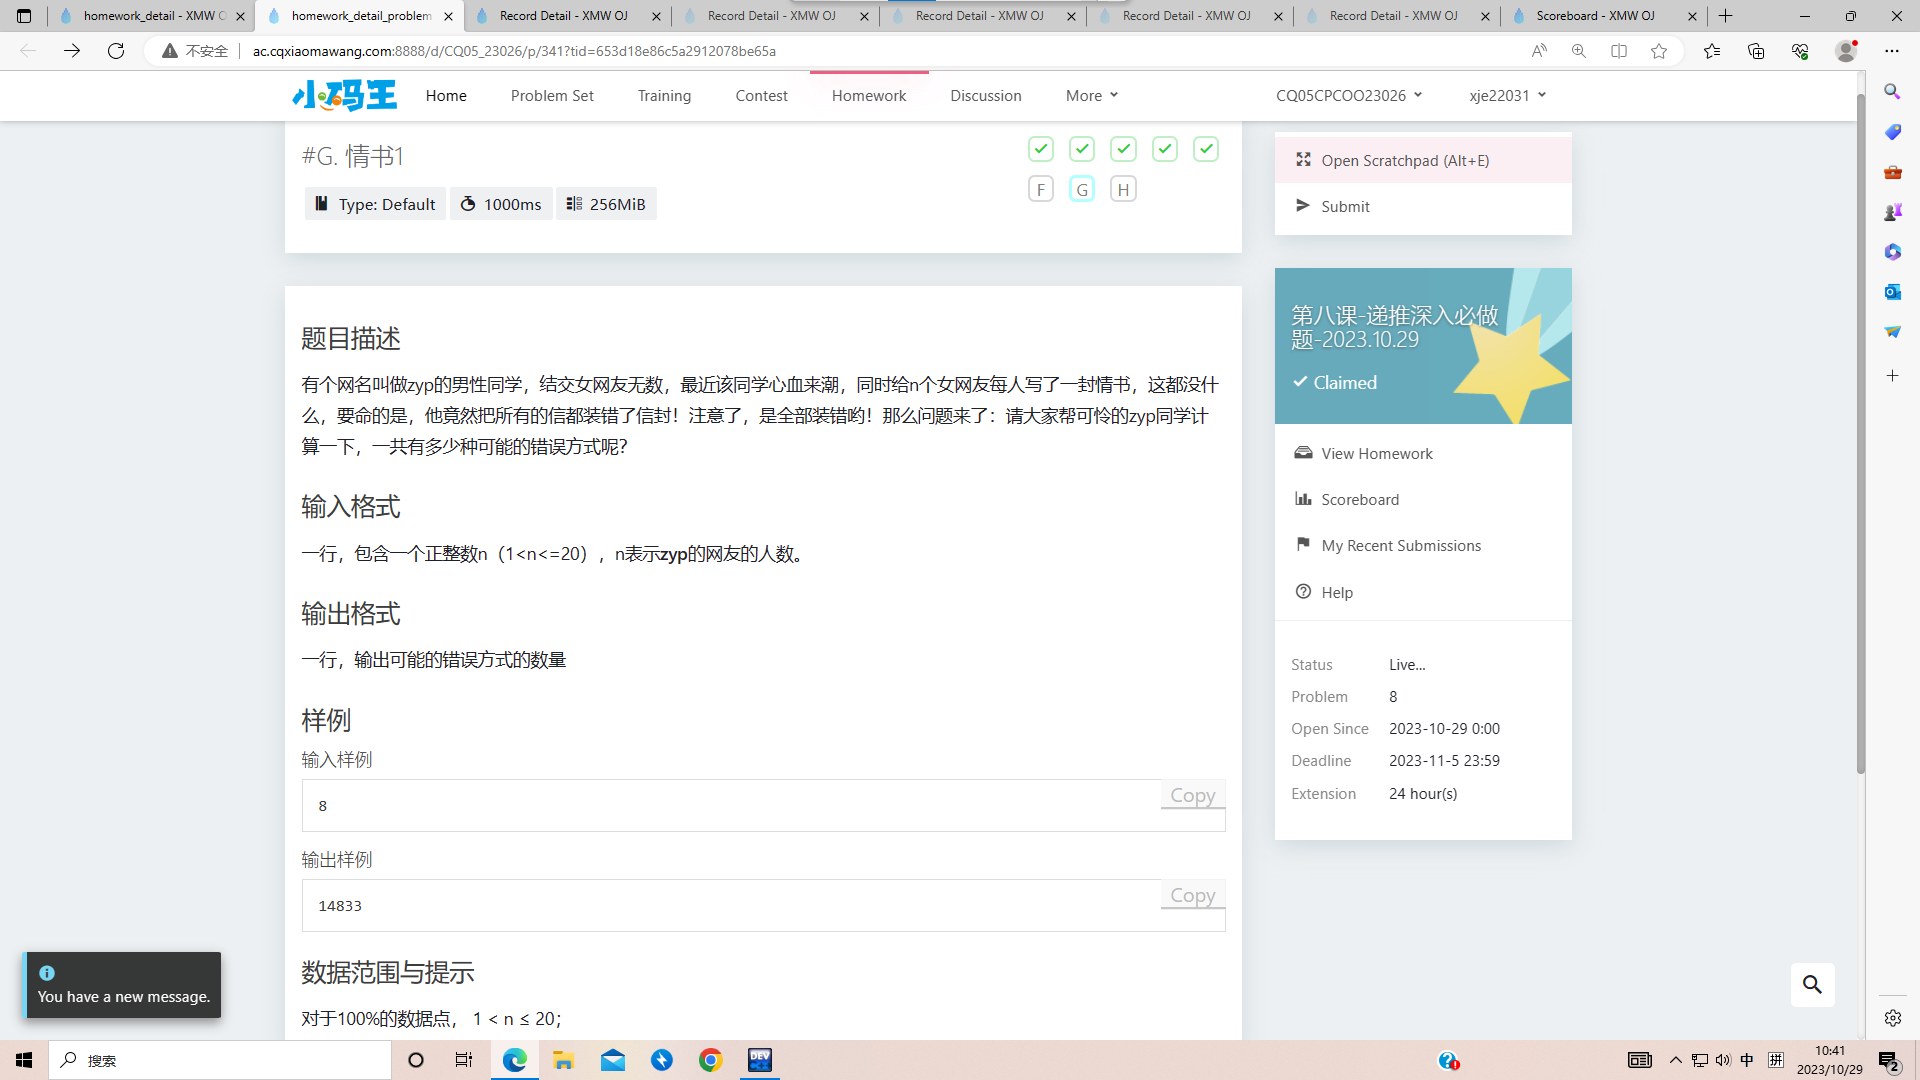The height and width of the screenshot is (1080, 1920).
Task: Select the fourth solved problem checkmark
Action: click(1165, 149)
